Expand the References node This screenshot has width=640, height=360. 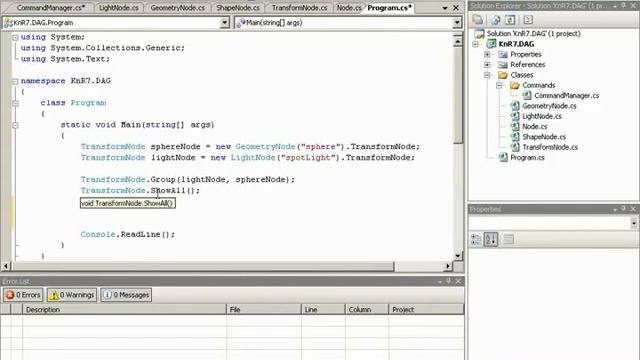click(x=487, y=64)
